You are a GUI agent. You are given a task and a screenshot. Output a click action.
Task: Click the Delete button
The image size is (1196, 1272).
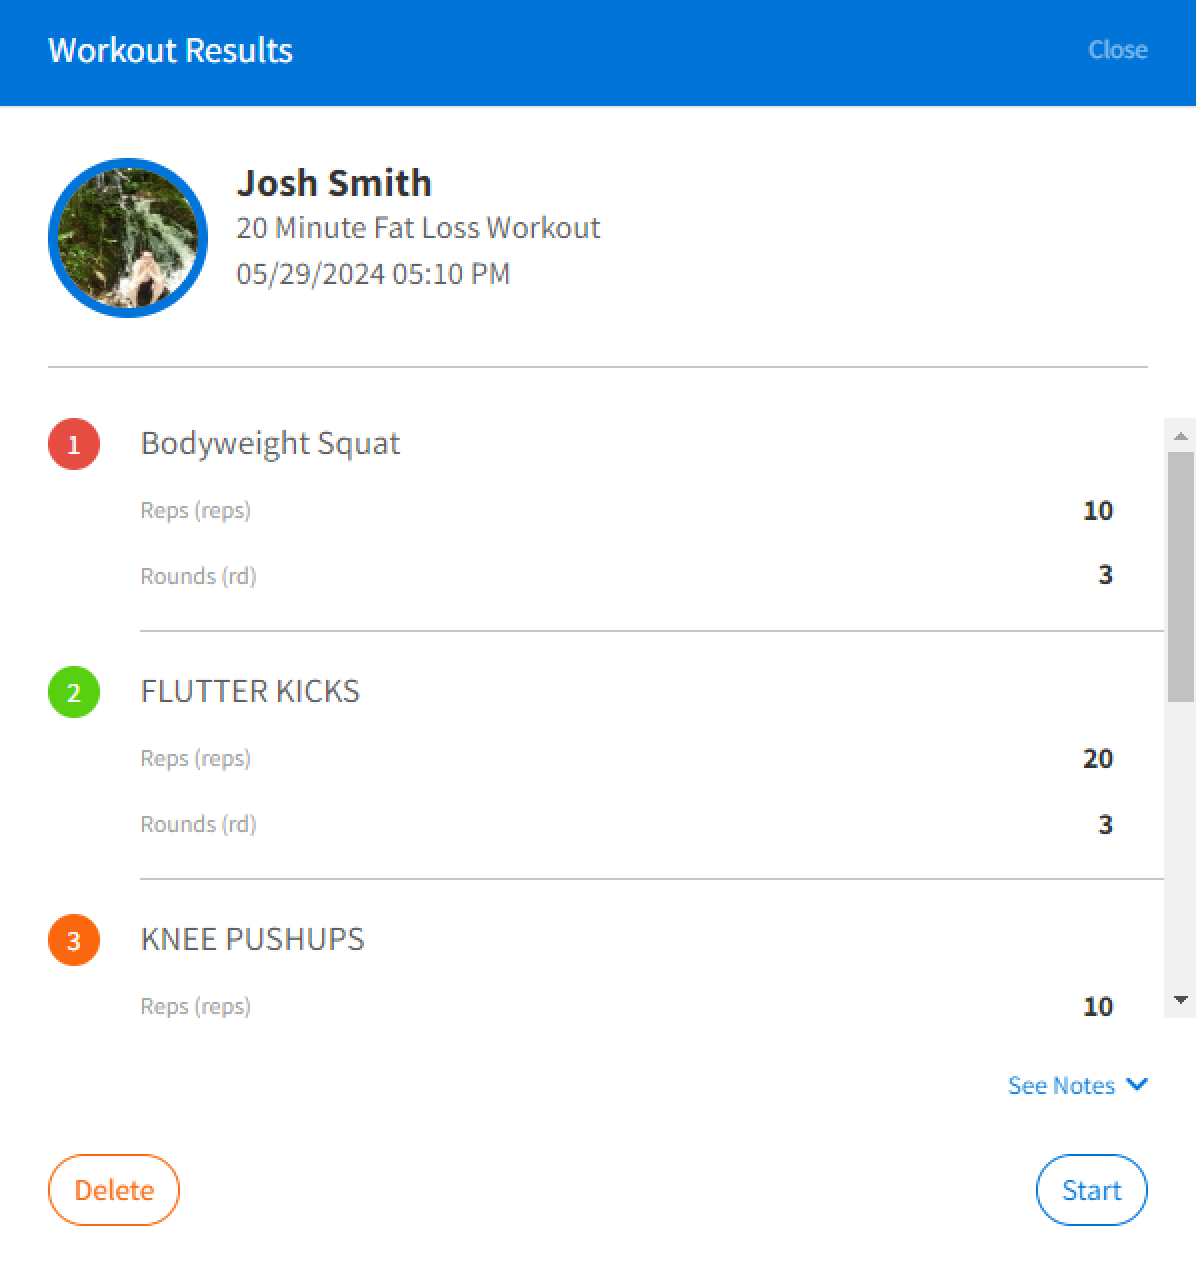[114, 1190]
